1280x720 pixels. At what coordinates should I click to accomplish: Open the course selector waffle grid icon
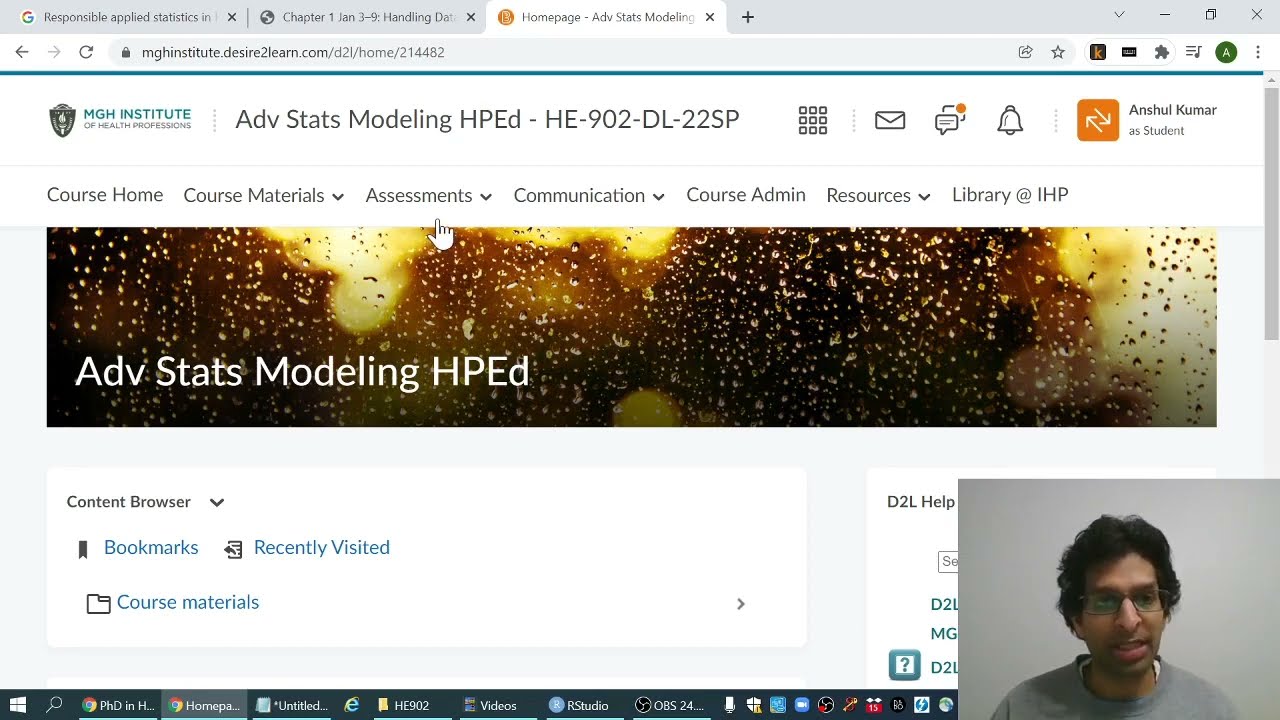[813, 121]
